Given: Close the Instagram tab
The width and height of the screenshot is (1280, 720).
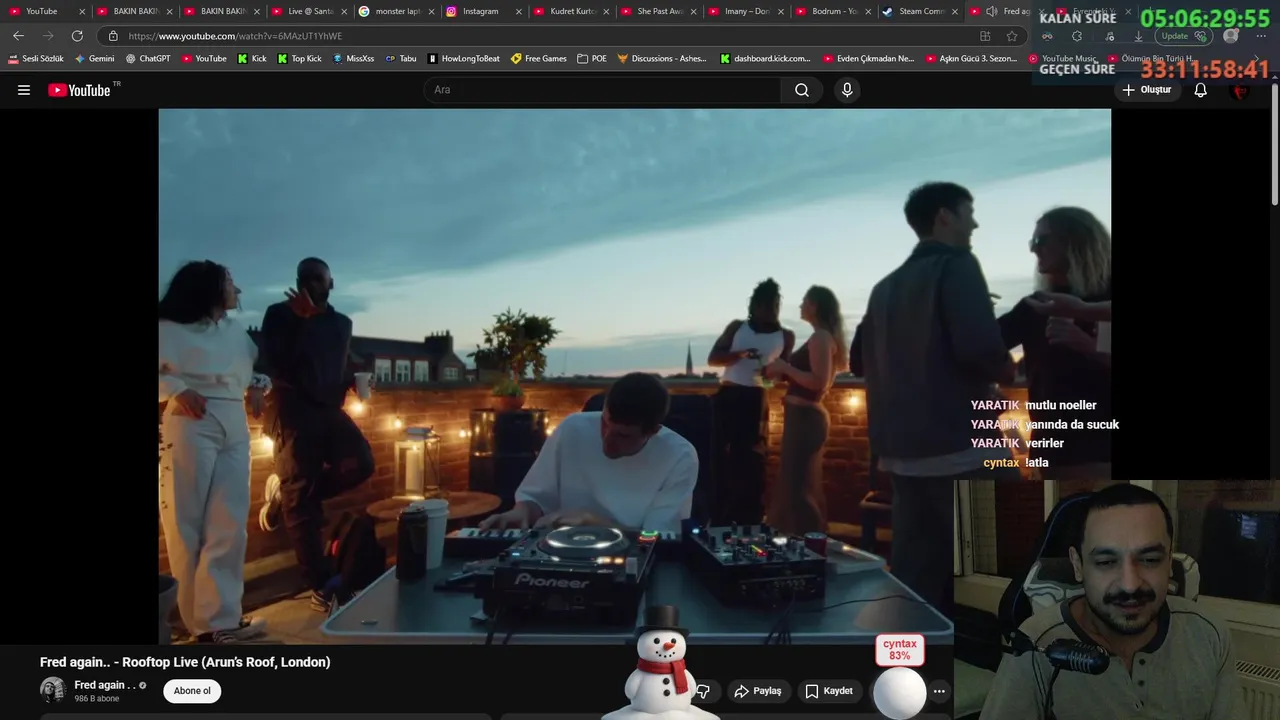Looking at the screenshot, I should click(518, 11).
